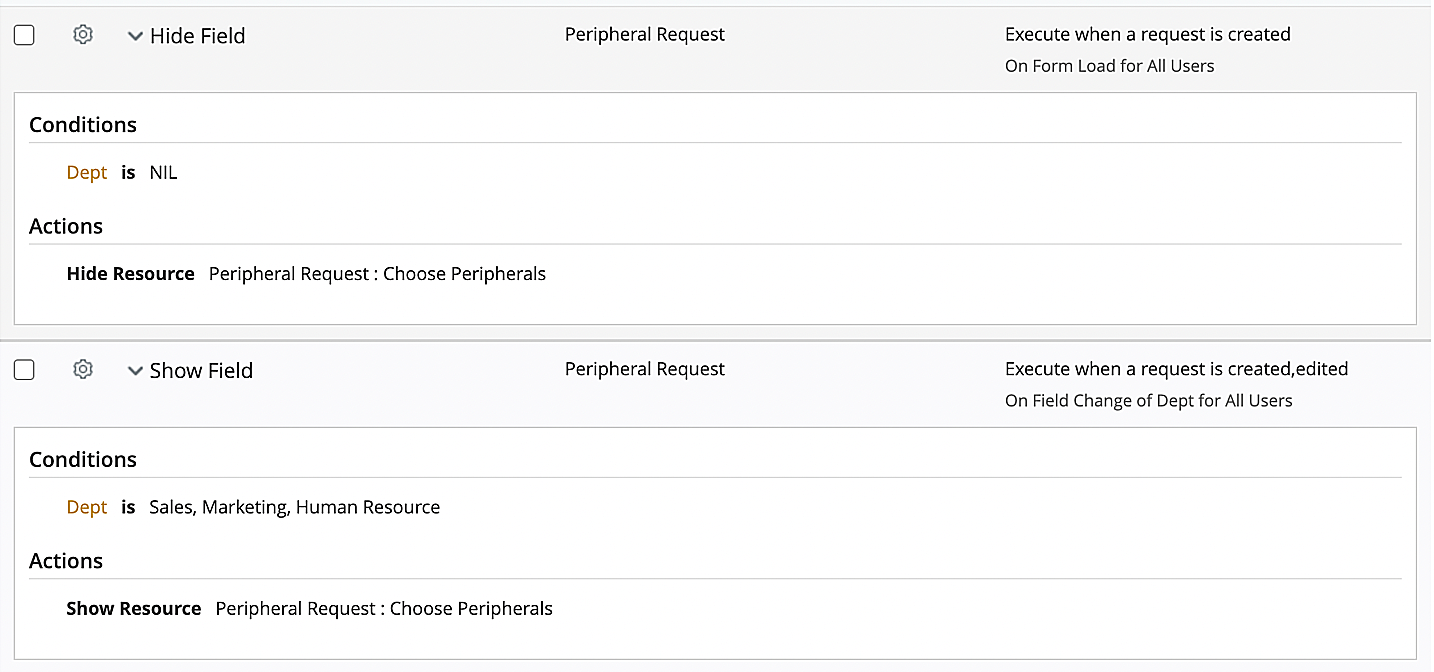Open settings gear for Show Field rule

pyautogui.click(x=83, y=370)
